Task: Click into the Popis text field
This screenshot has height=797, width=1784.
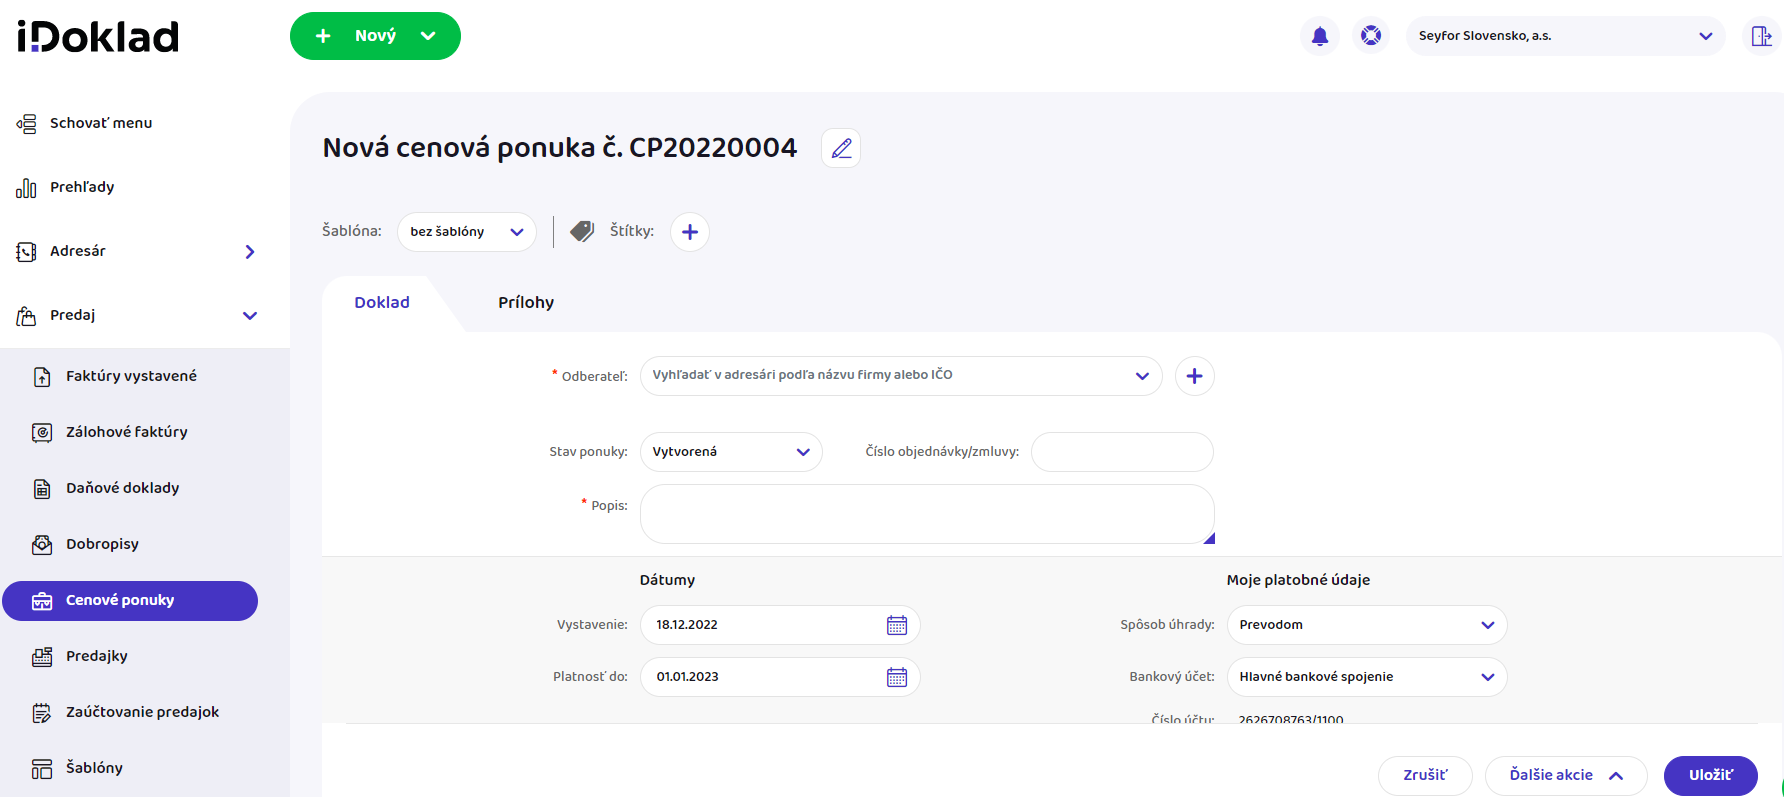Action: [926, 514]
